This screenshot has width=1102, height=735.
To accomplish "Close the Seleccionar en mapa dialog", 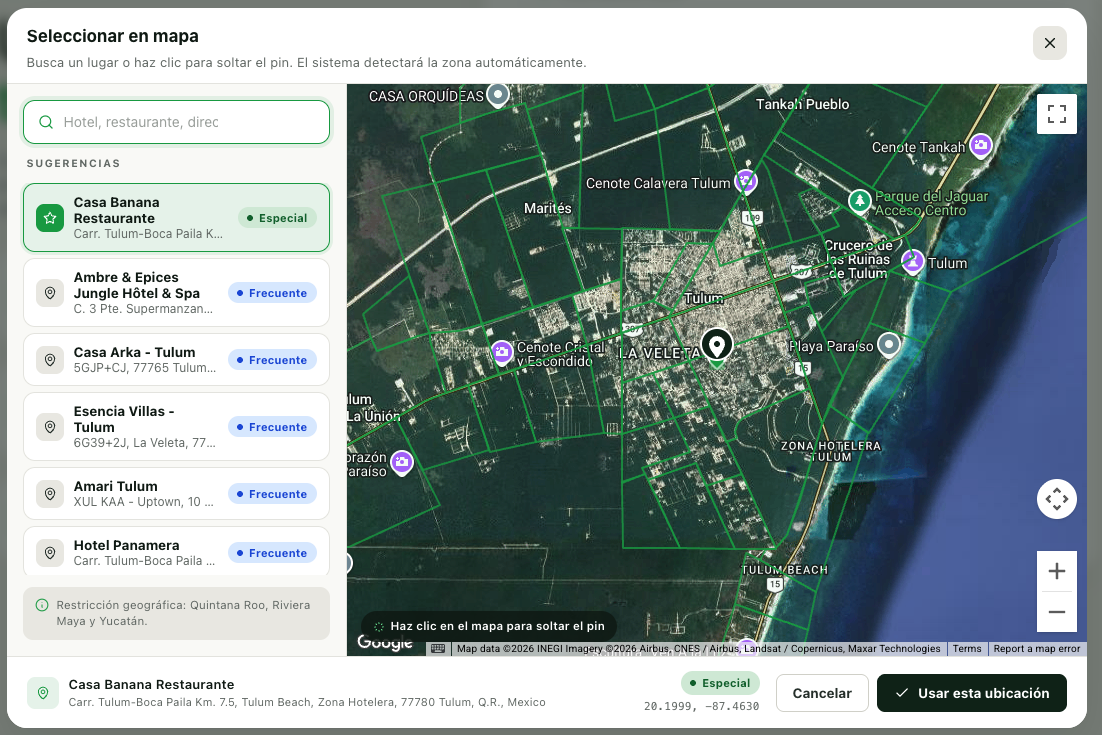I will pos(1049,43).
